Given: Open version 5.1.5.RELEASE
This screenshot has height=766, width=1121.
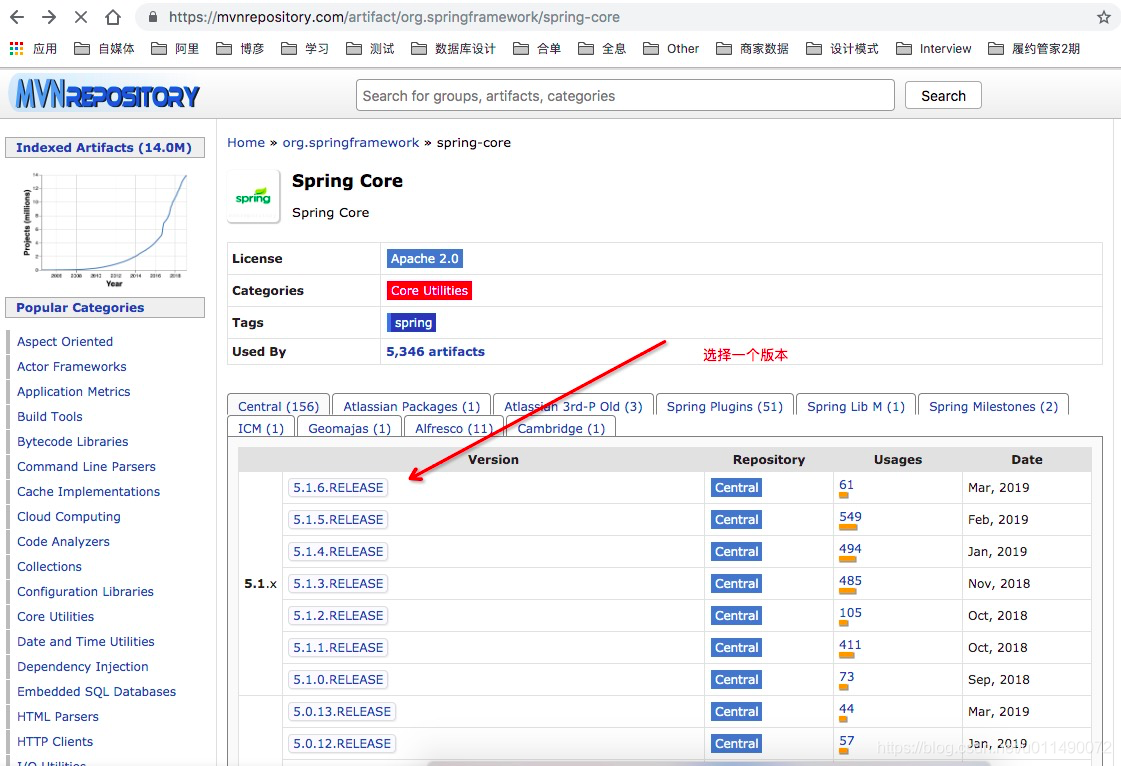Looking at the screenshot, I should pyautogui.click(x=338, y=519).
